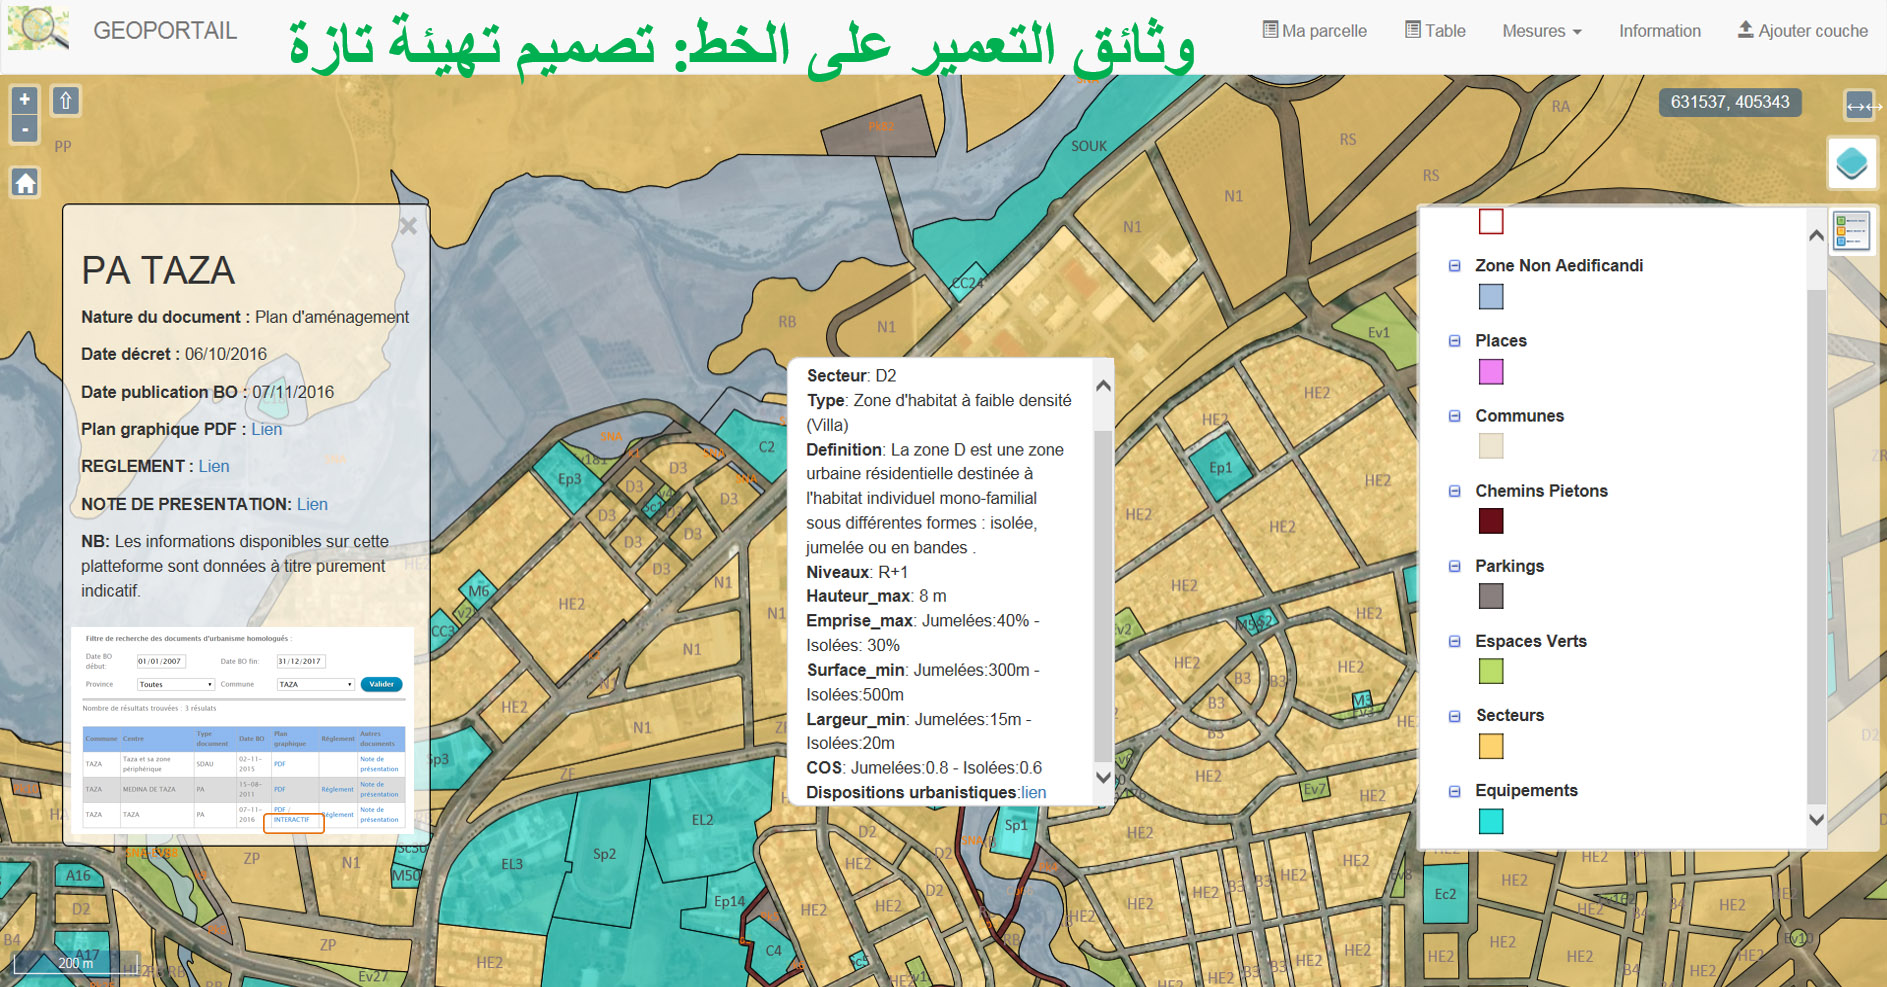The width and height of the screenshot is (1887, 987).
Task: Click the pink Places color swatch
Action: point(1490,372)
